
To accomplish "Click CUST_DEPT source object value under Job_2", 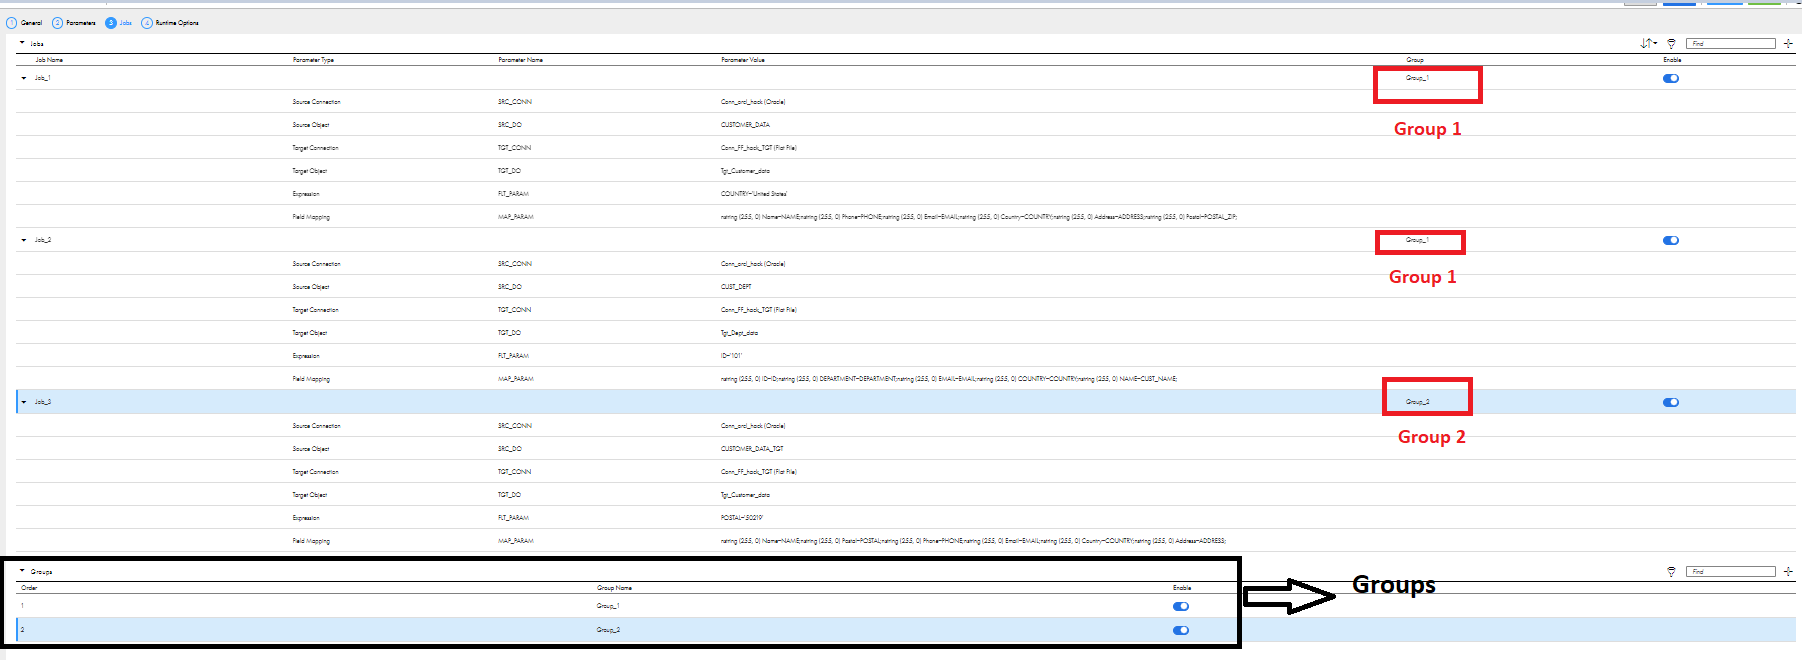I will [736, 287].
